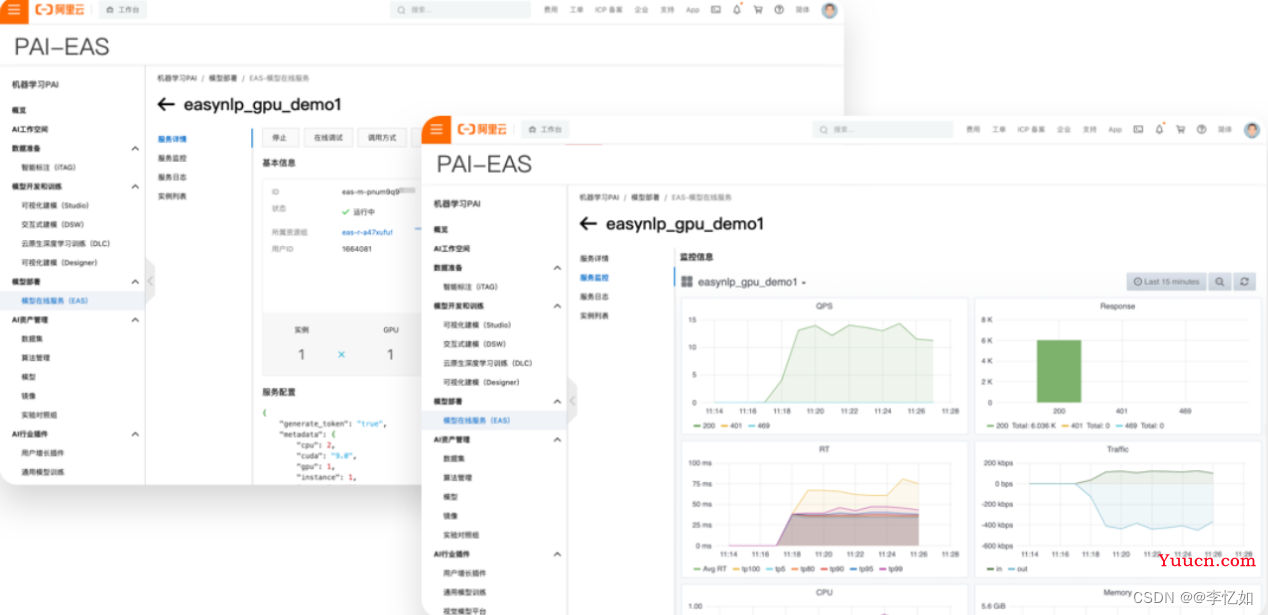Open the easynlp_gpu_demo1 dashboard dropdown
Screen dimensions: 1268x615
pos(751,282)
